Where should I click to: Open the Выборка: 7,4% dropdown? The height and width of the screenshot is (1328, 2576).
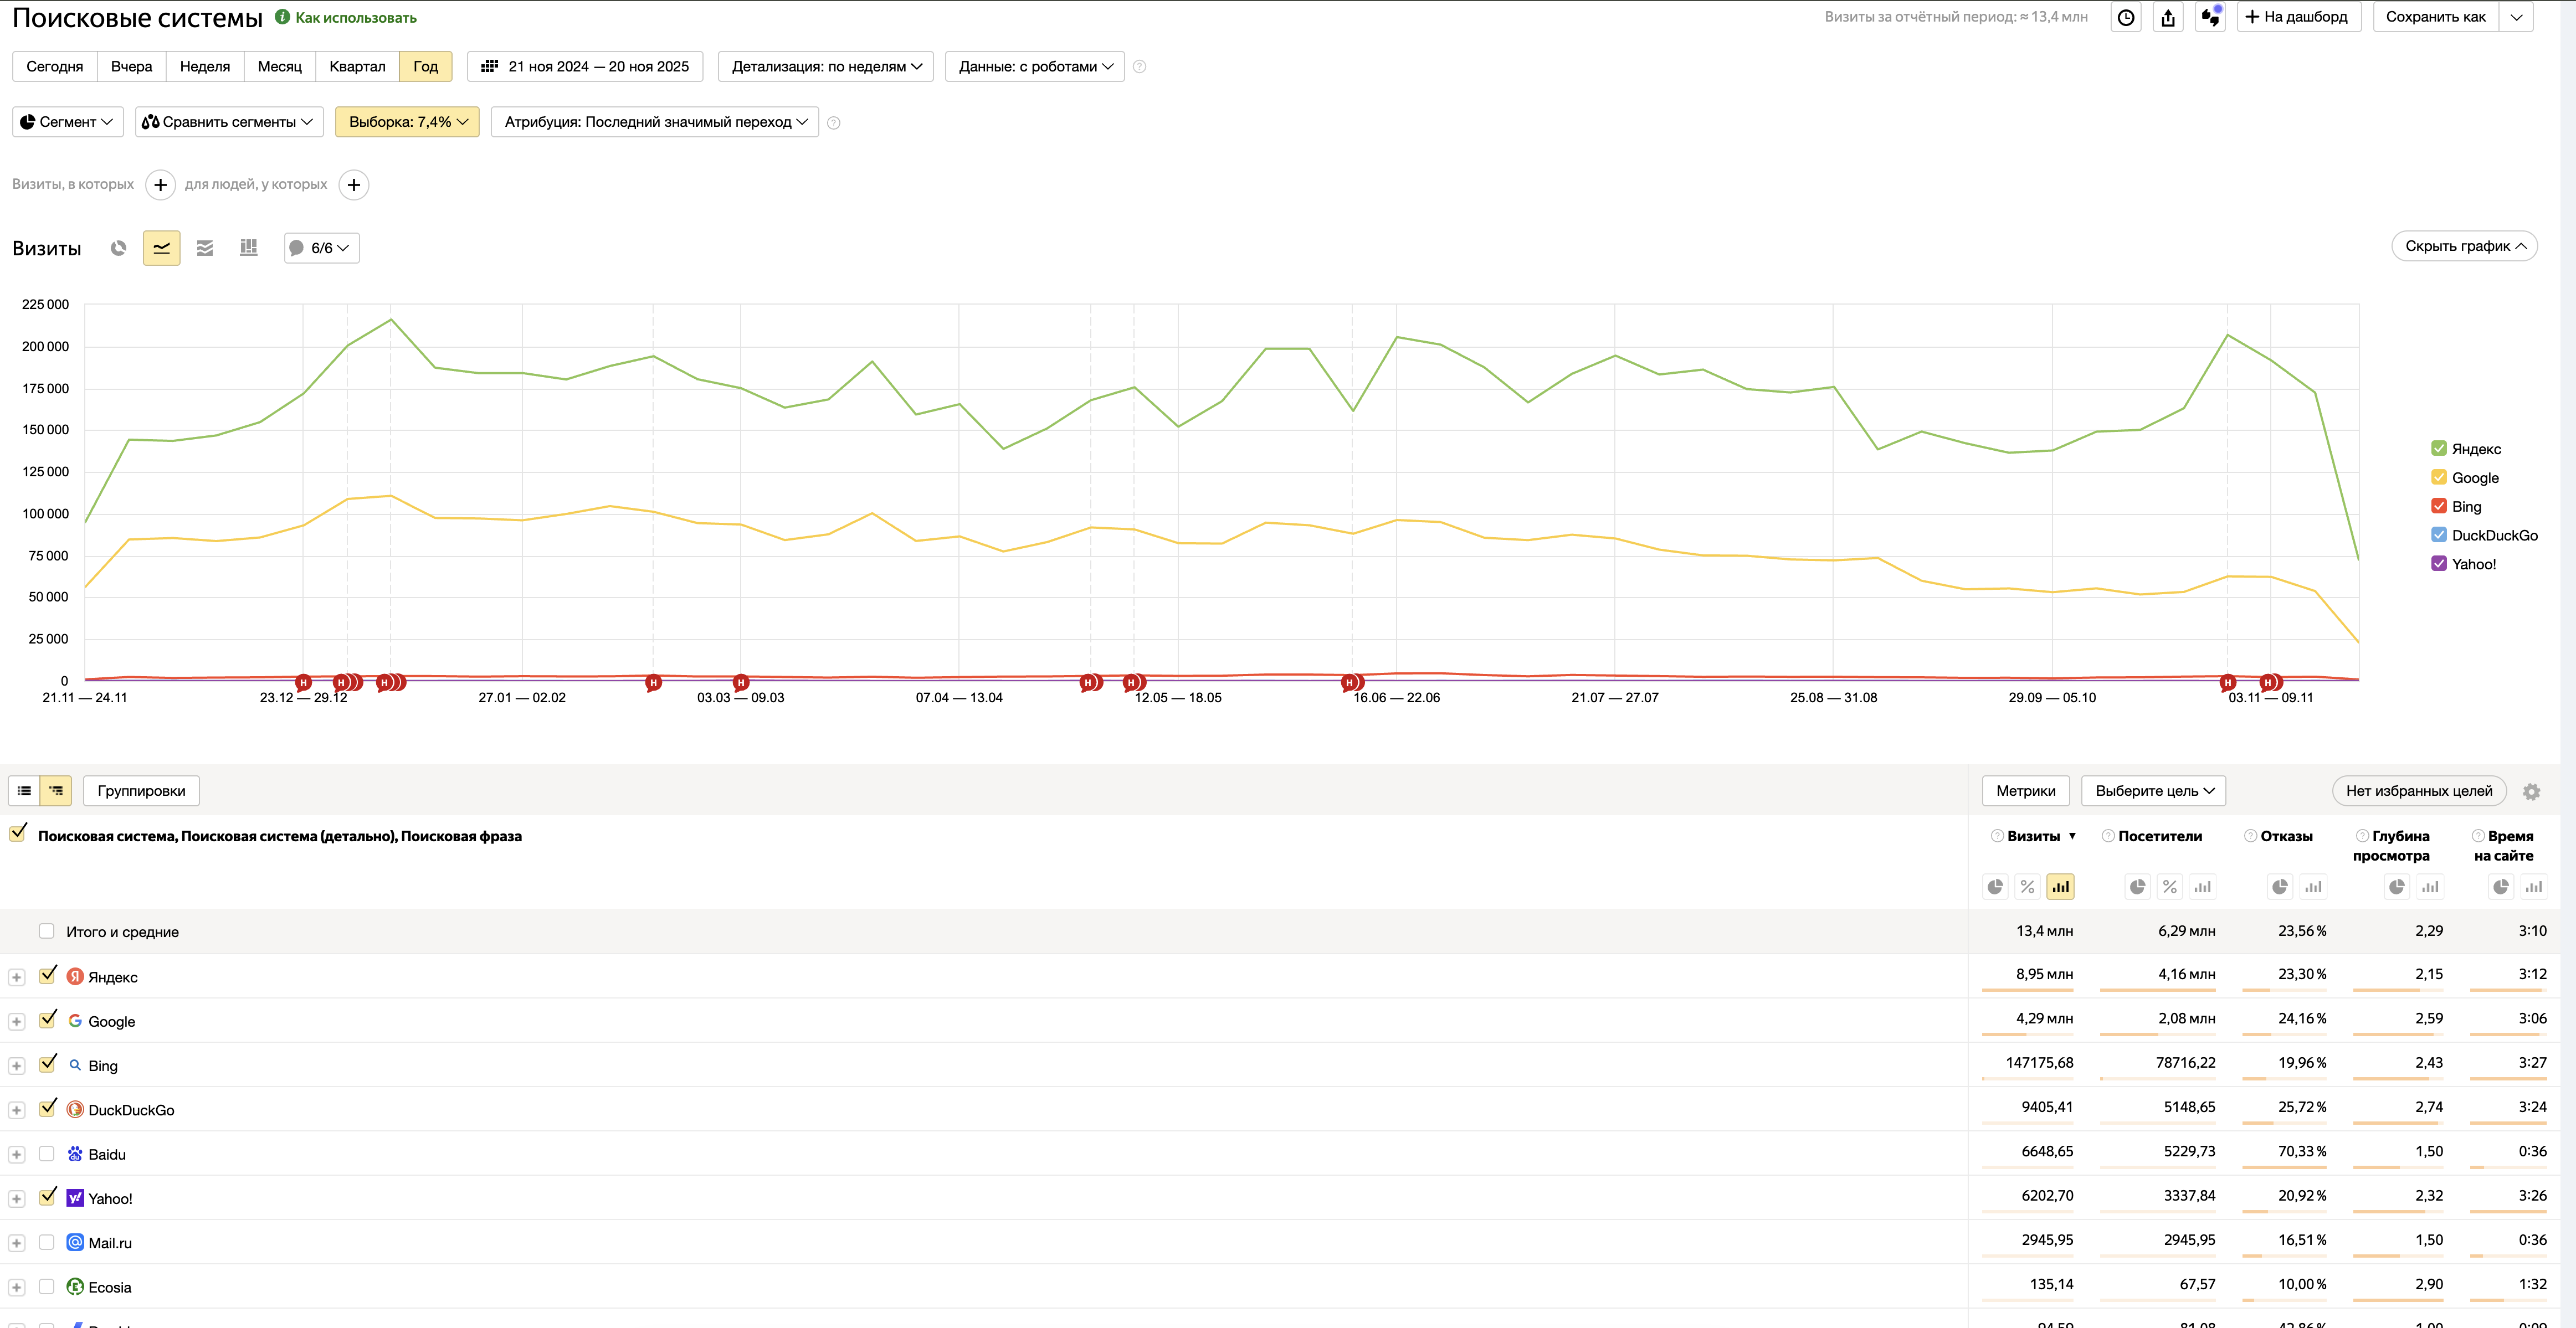pyautogui.click(x=407, y=122)
